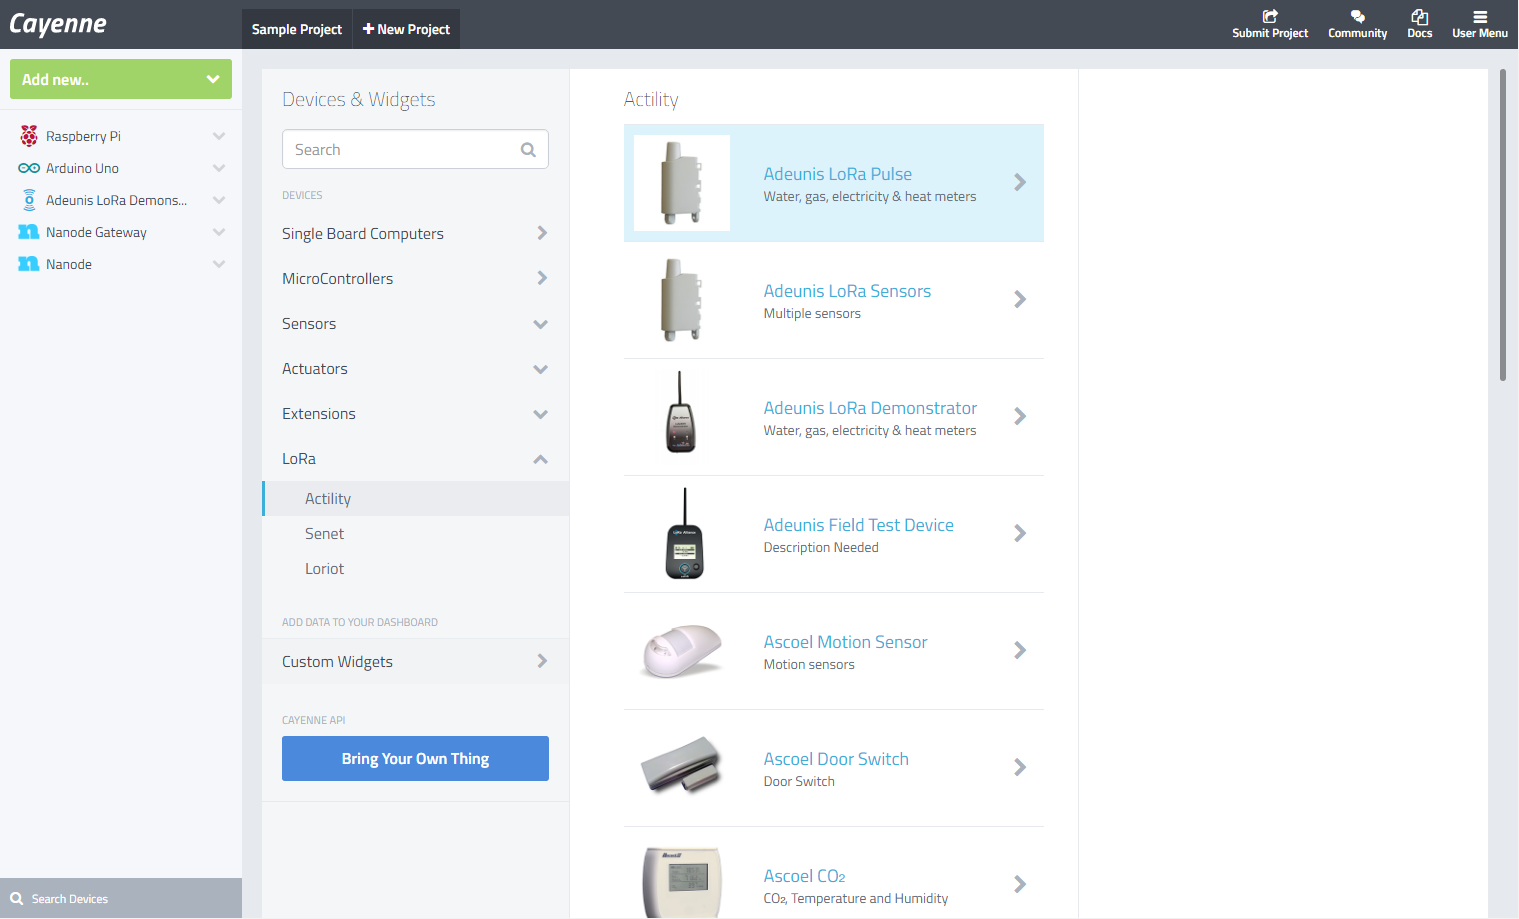Select the Ascoel Door Switch image
This screenshot has width=1519, height=919.
pos(682,768)
